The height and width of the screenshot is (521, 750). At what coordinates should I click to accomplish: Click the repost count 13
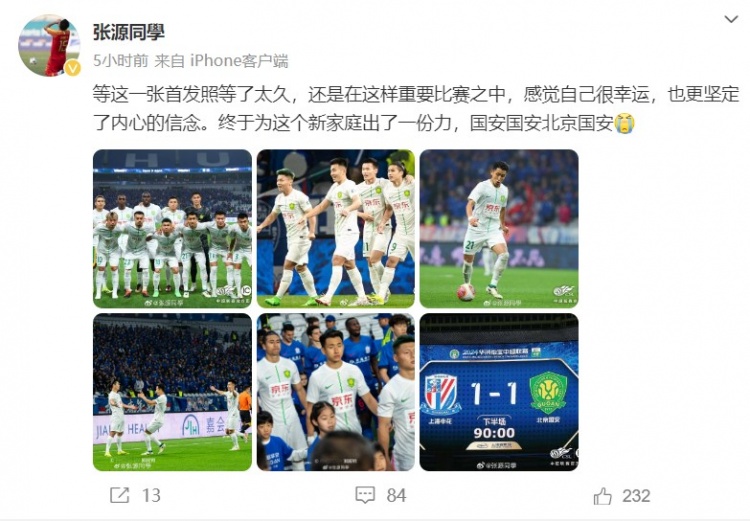[x=151, y=496]
